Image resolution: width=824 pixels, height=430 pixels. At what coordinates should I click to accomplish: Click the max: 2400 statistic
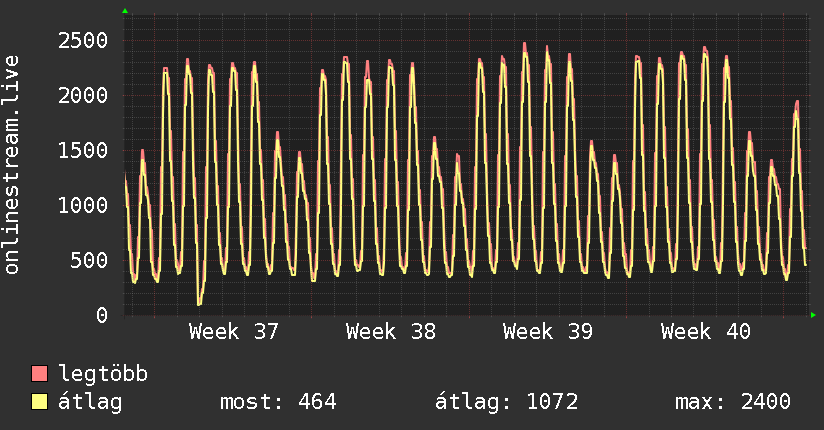coord(733,402)
